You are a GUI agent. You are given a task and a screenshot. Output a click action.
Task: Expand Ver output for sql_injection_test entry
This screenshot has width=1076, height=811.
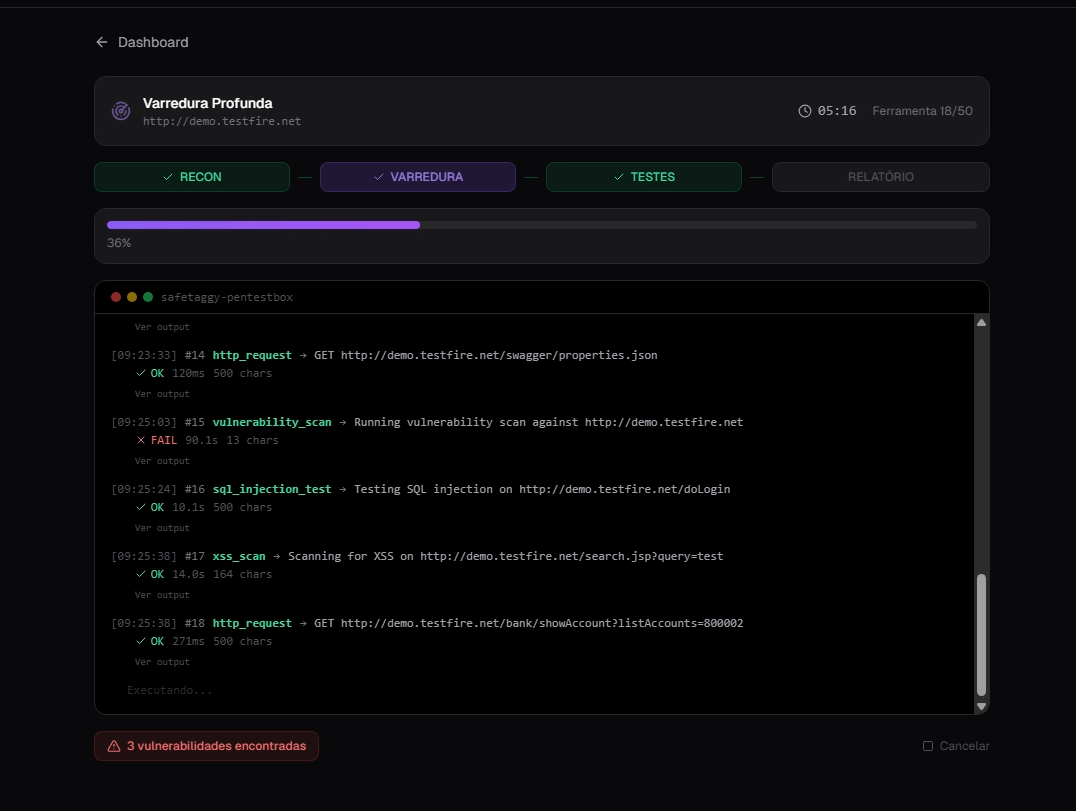[x=162, y=528]
